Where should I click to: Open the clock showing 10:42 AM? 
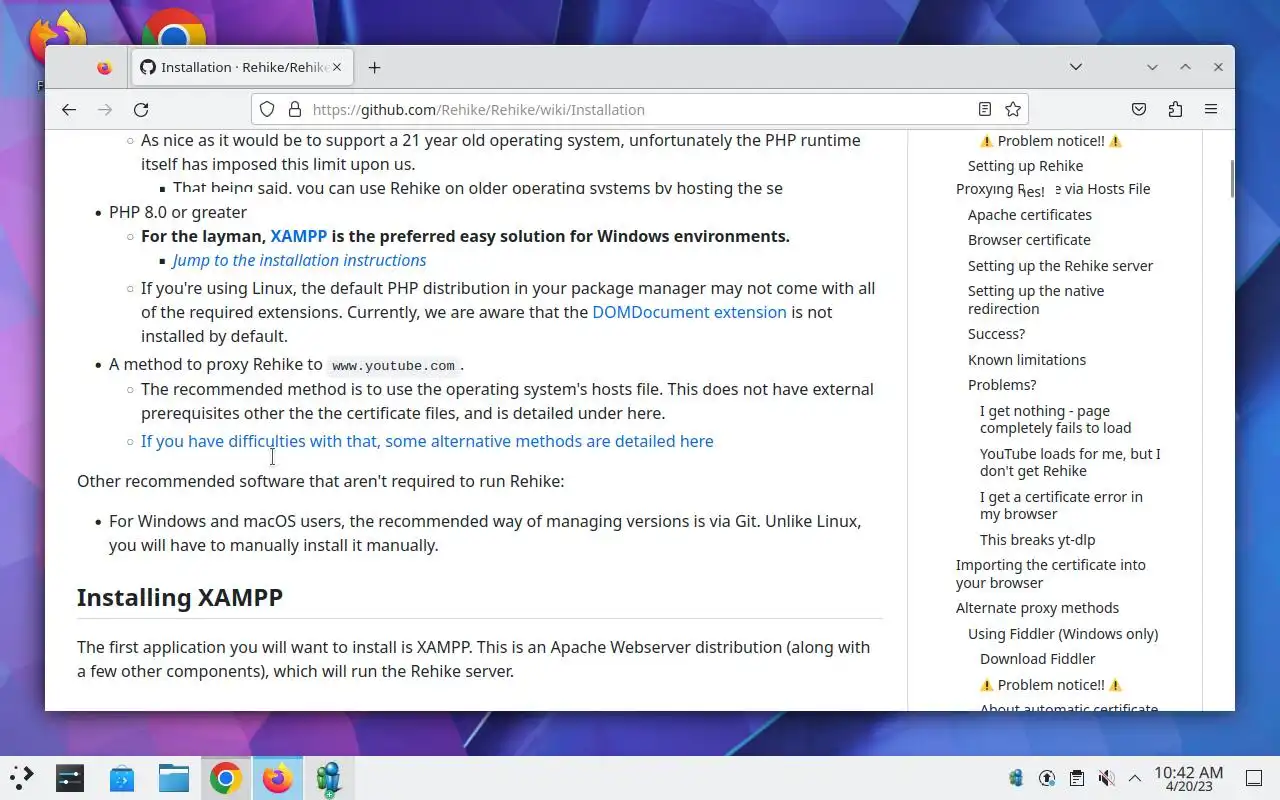(x=1188, y=778)
